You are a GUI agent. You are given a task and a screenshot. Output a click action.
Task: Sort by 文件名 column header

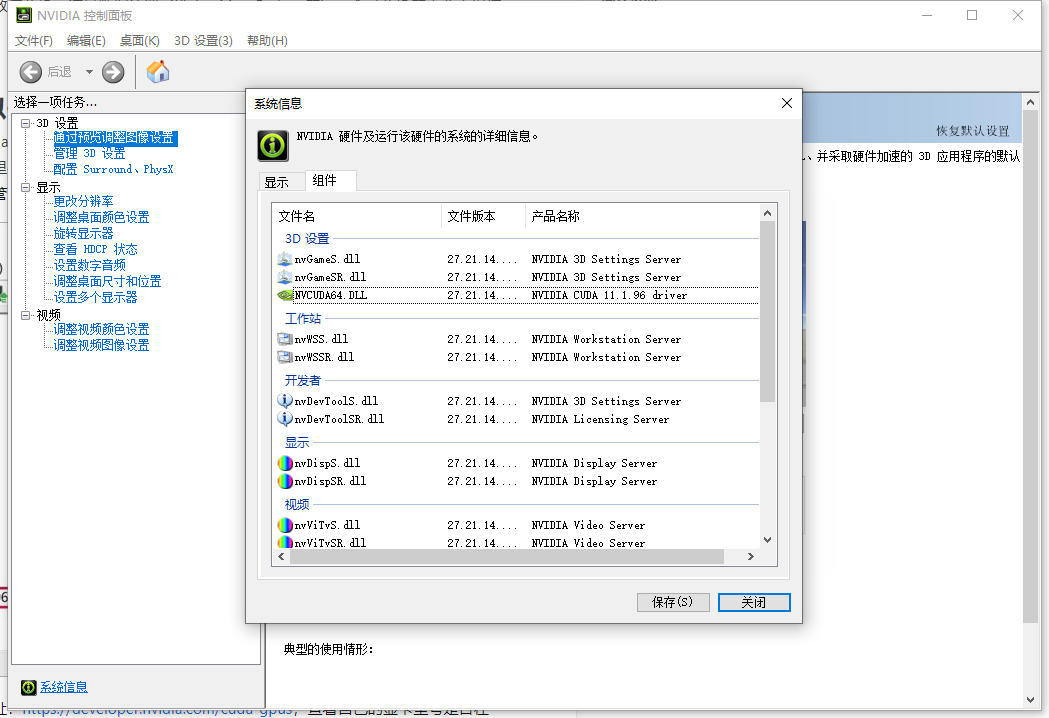pos(357,216)
